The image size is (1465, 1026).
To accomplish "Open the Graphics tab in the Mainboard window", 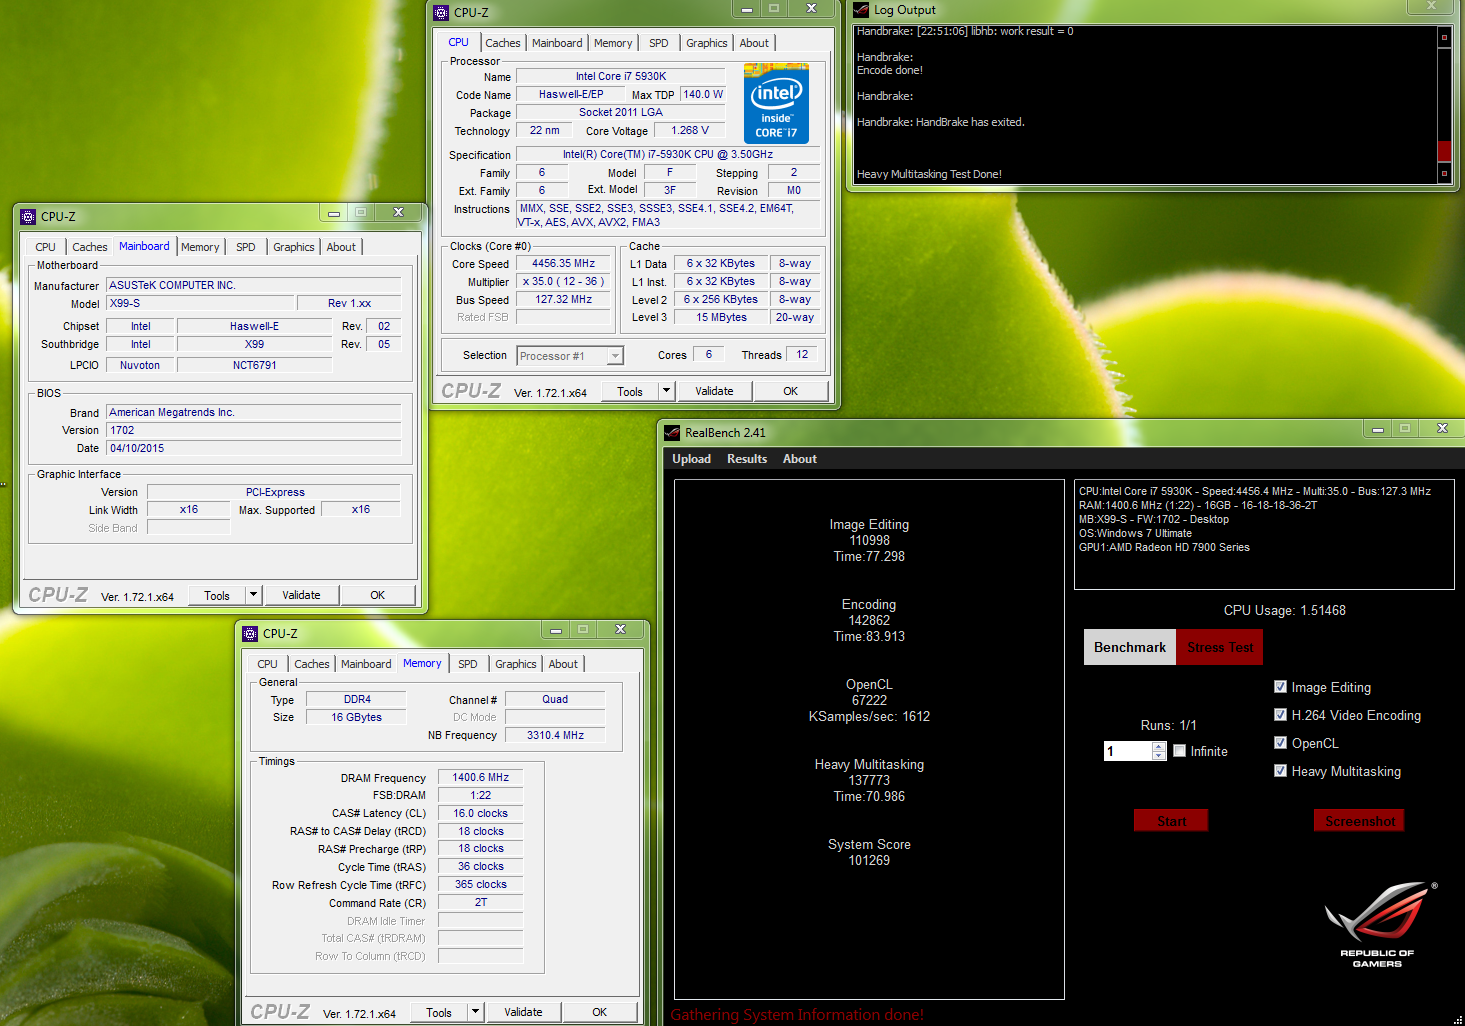I will tap(294, 247).
